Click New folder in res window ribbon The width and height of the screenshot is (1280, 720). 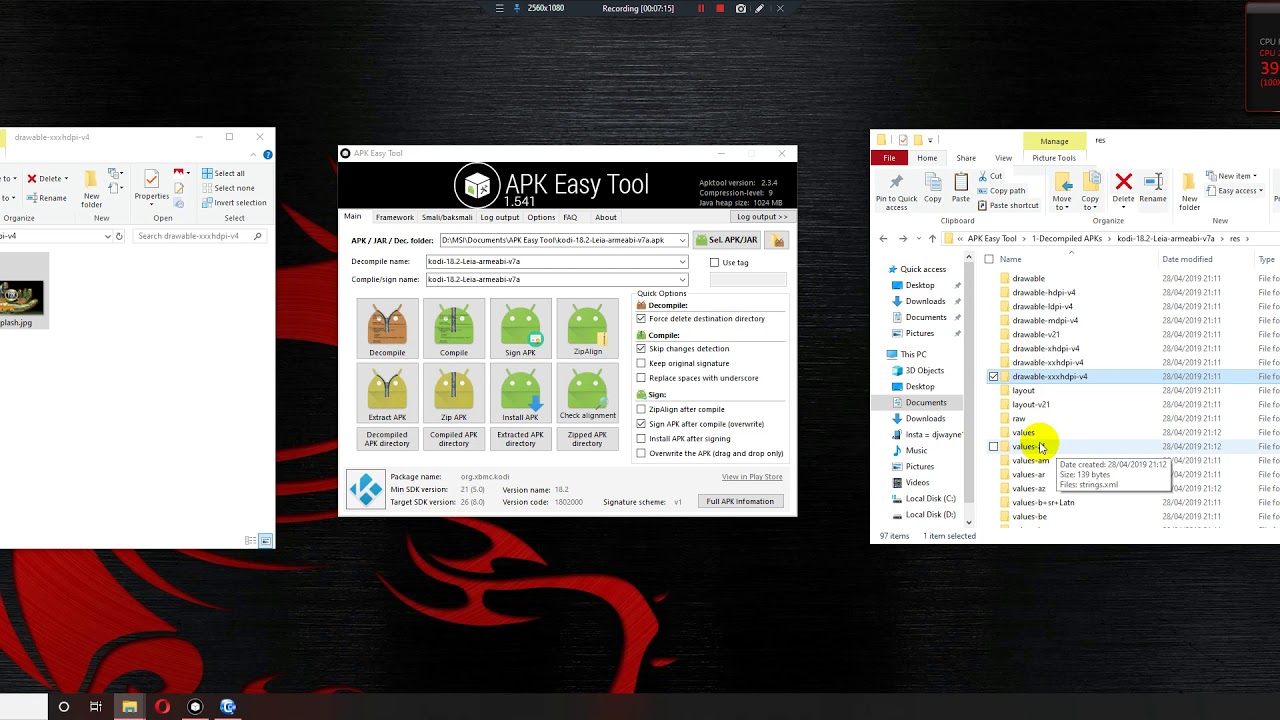pyautogui.click(x=1189, y=190)
